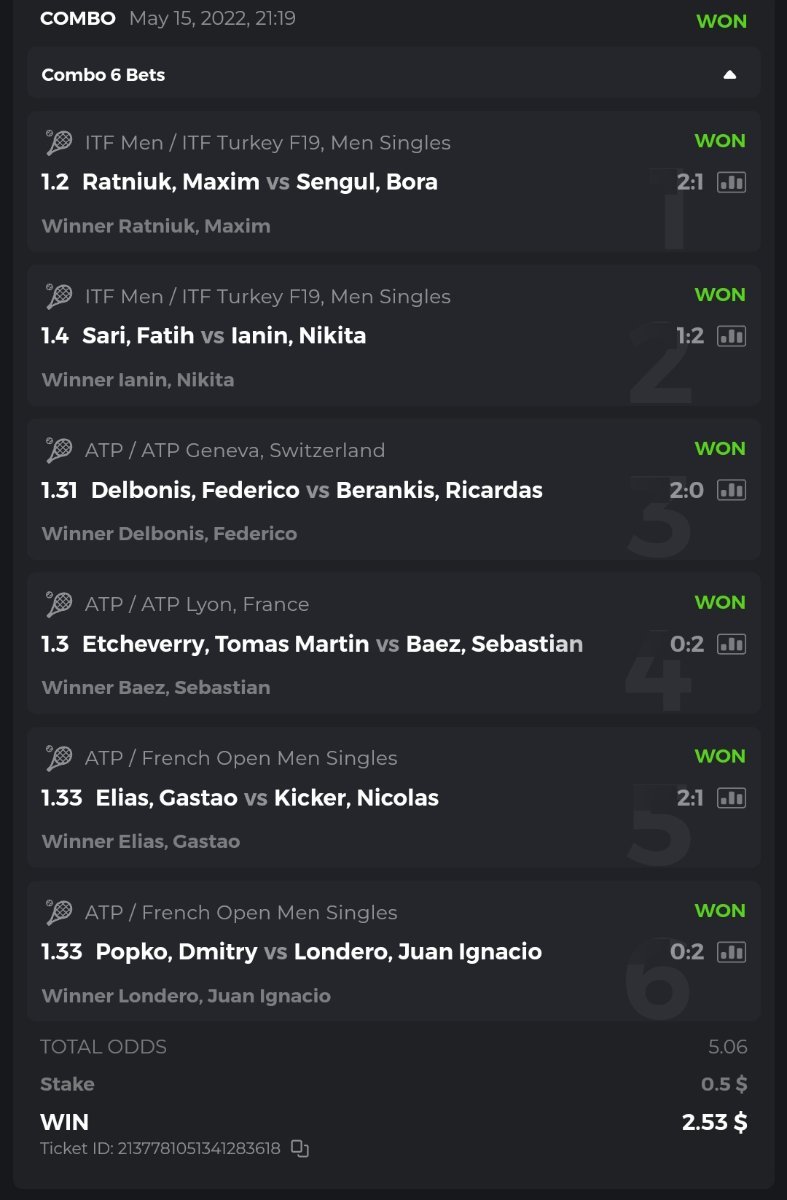This screenshot has height=1200, width=787.
Task: Open statistics for Sari vs Ianin match
Action: (731, 336)
